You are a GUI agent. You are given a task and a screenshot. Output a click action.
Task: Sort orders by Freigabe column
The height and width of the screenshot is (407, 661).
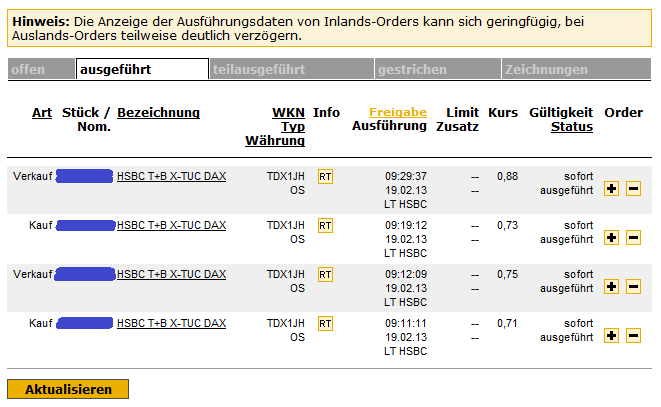coord(398,113)
